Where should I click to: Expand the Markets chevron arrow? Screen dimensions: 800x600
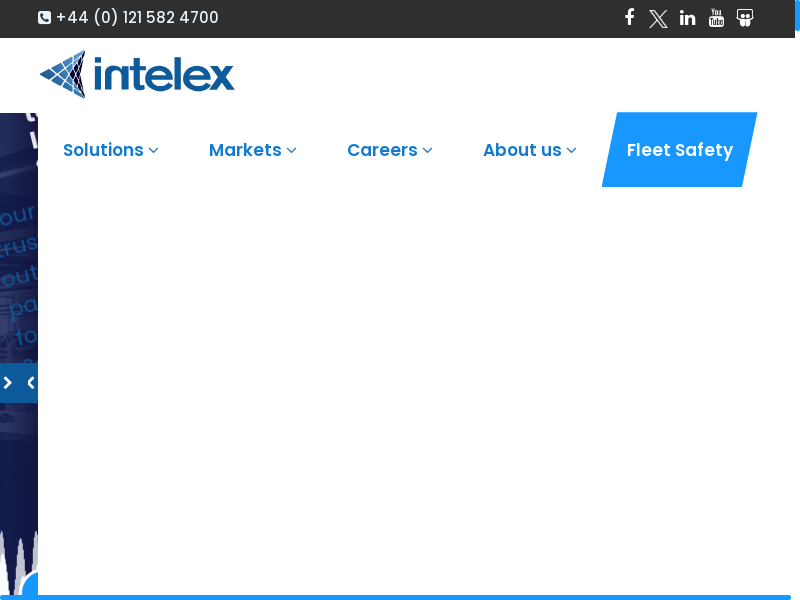click(x=292, y=151)
